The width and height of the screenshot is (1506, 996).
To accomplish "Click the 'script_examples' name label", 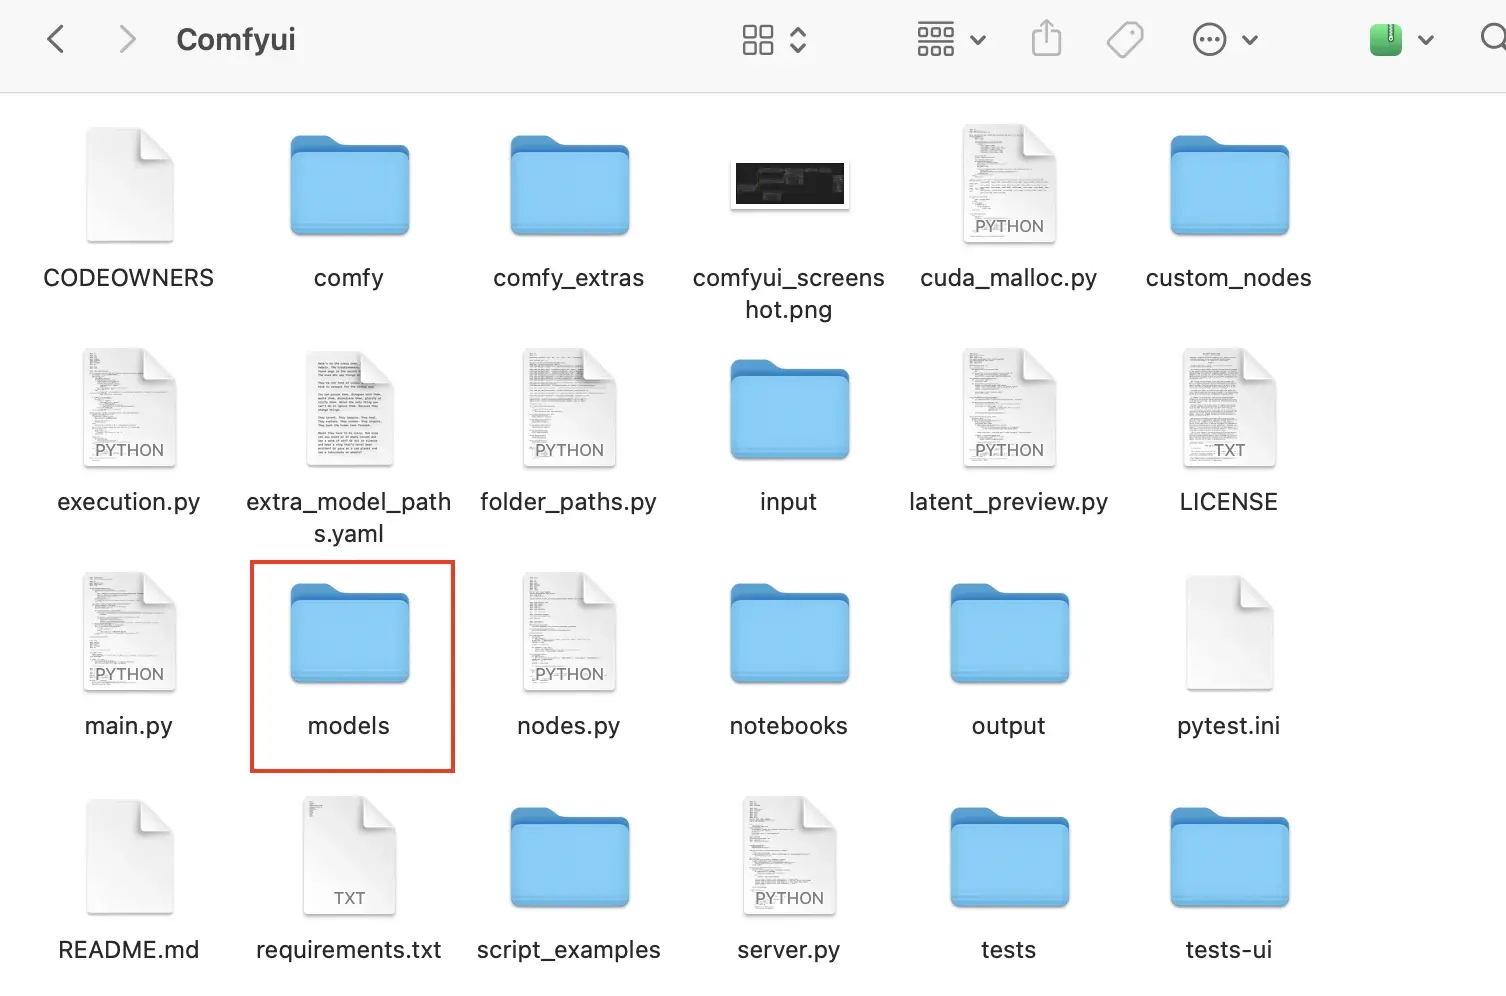I will click(569, 951).
